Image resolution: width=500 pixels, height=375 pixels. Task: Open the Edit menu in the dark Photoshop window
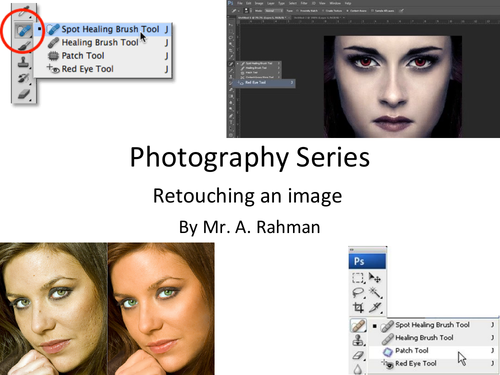(x=248, y=3)
